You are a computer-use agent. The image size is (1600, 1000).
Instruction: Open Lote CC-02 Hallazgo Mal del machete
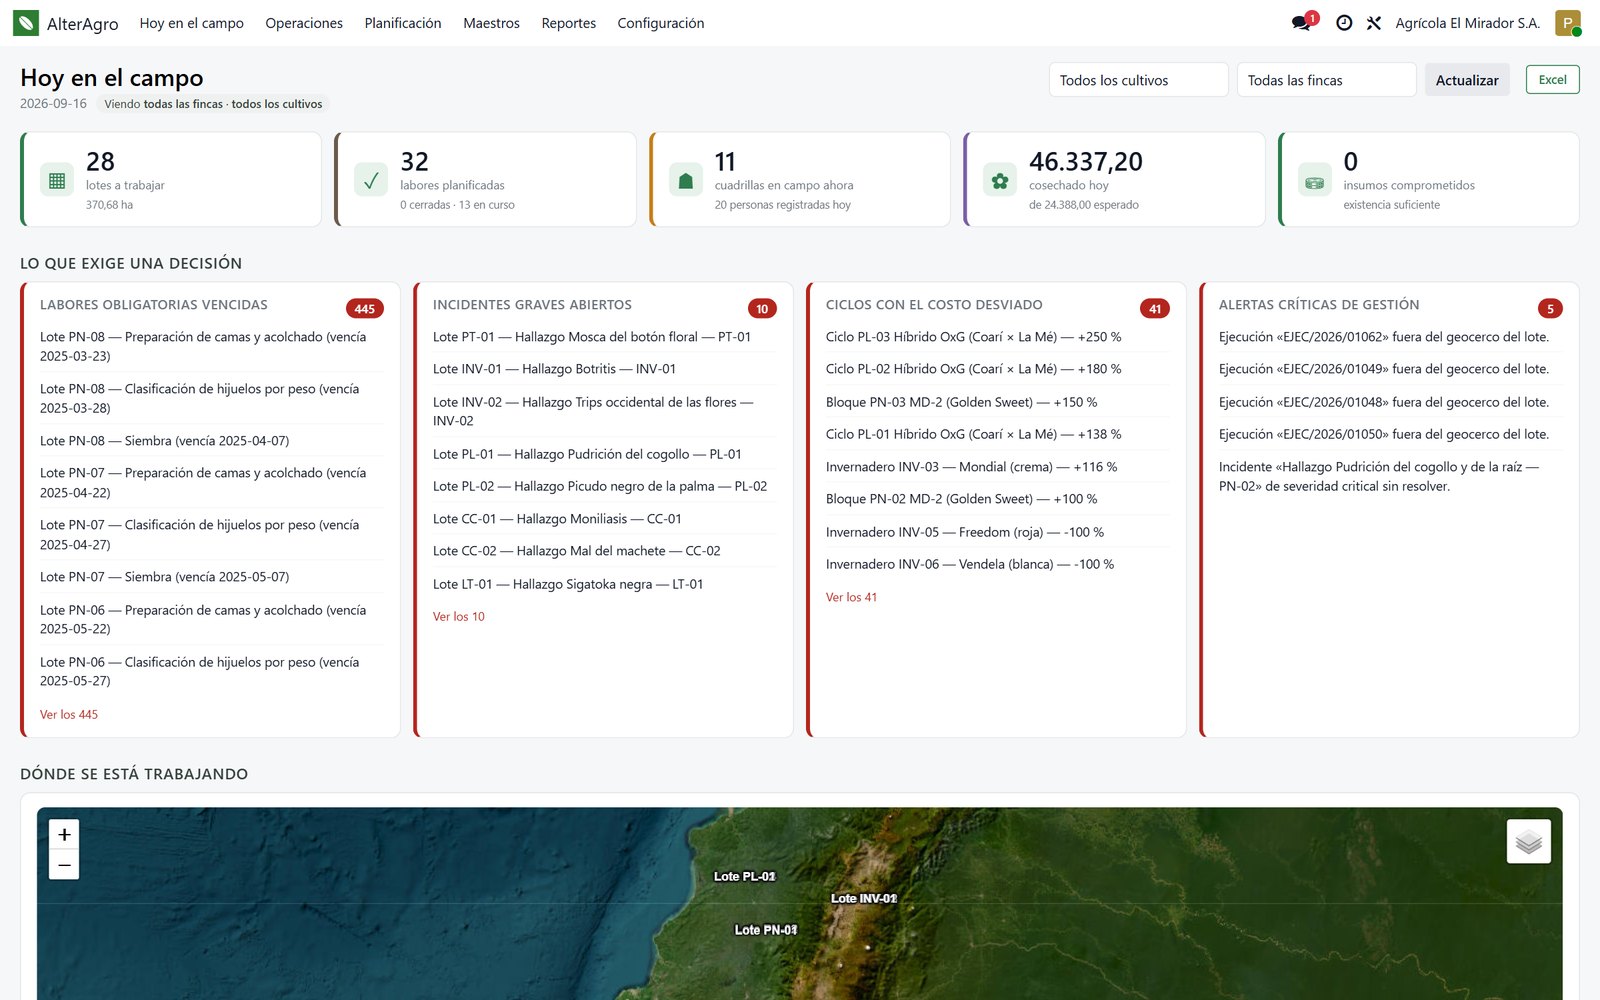click(x=604, y=551)
